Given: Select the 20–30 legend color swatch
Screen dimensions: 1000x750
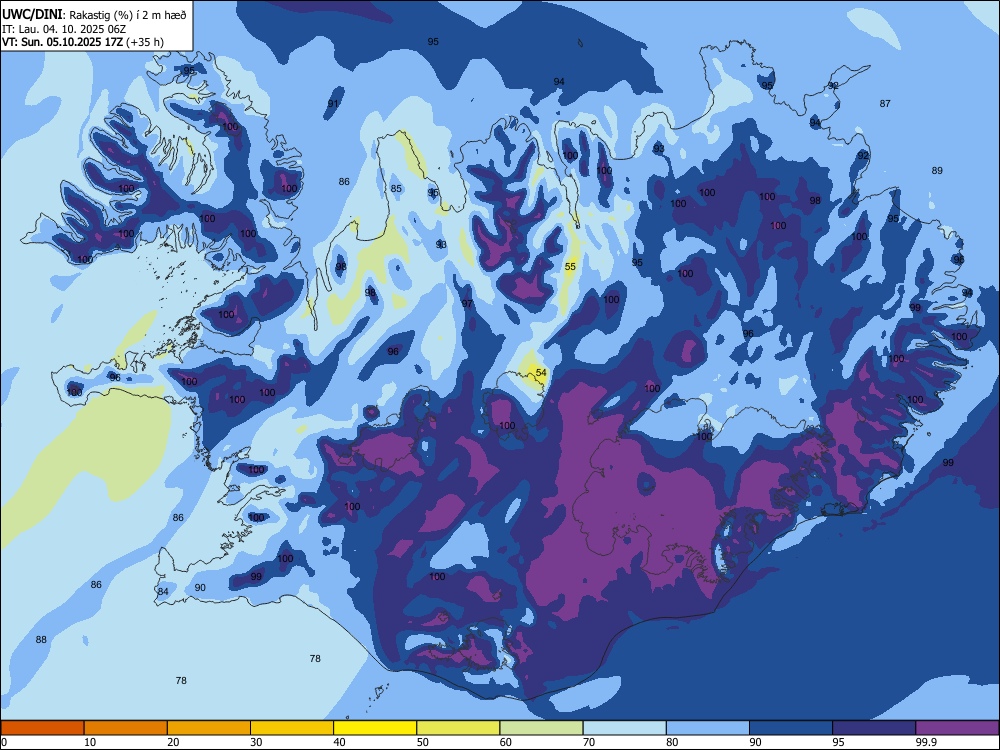Looking at the screenshot, I should [x=209, y=728].
